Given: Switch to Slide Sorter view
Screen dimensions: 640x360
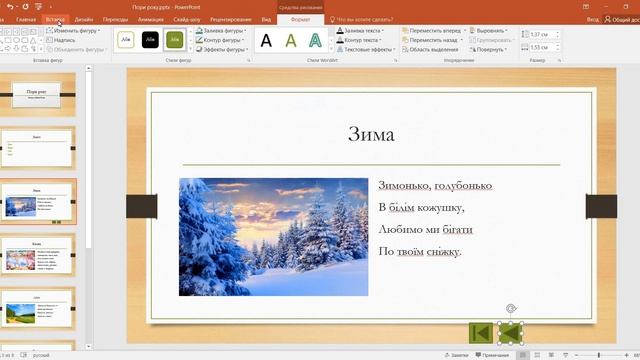Looking at the screenshot, I should (x=537, y=355).
